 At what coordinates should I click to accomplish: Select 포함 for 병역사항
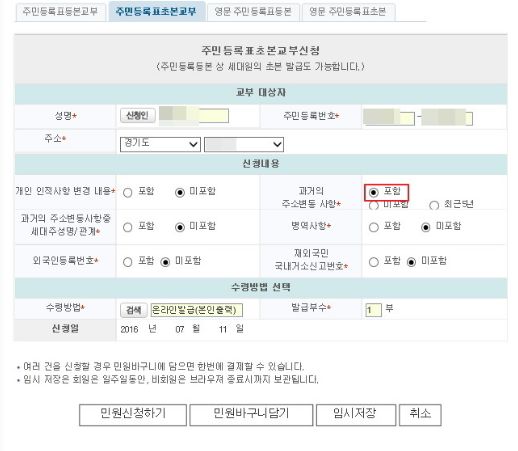(374, 227)
